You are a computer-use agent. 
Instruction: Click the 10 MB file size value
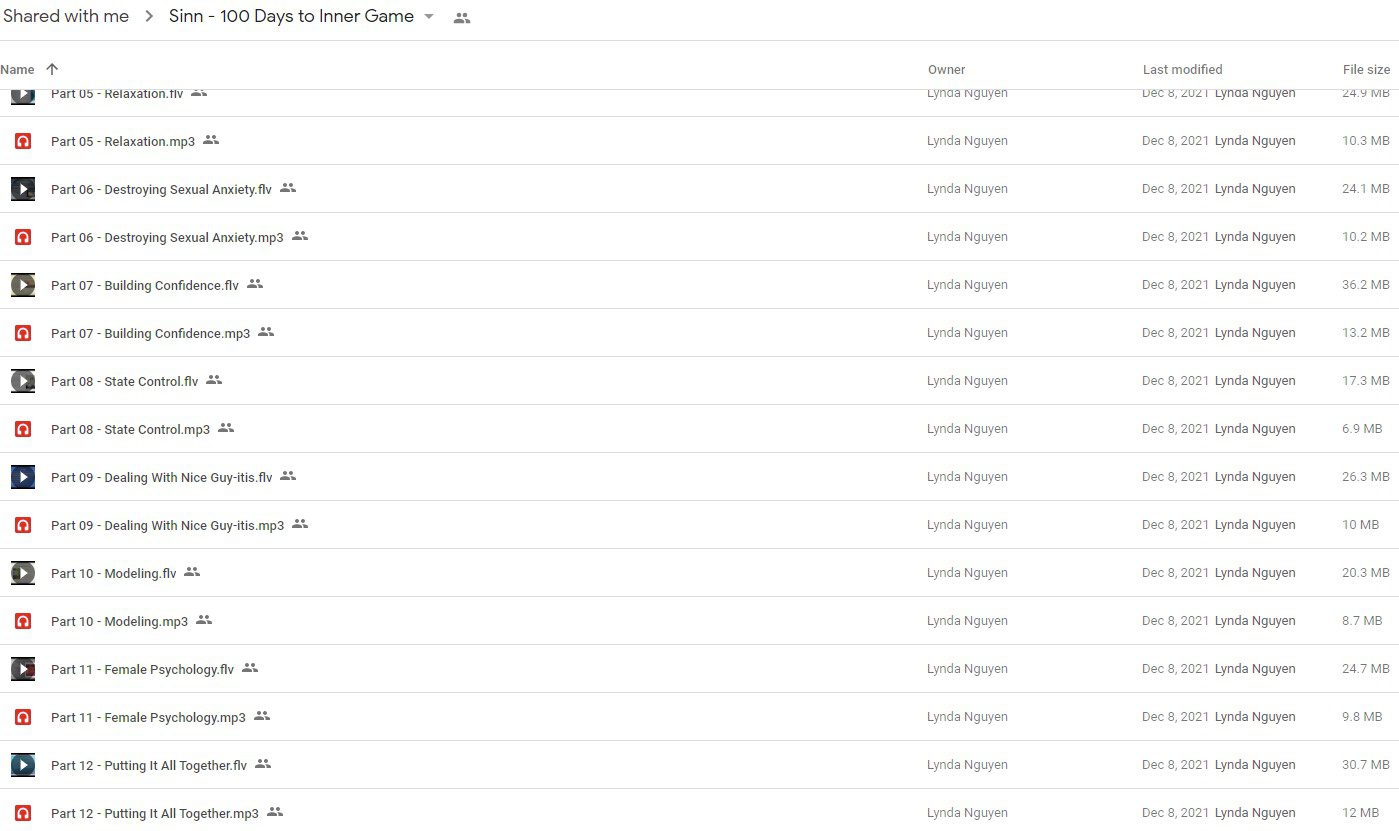(1360, 525)
